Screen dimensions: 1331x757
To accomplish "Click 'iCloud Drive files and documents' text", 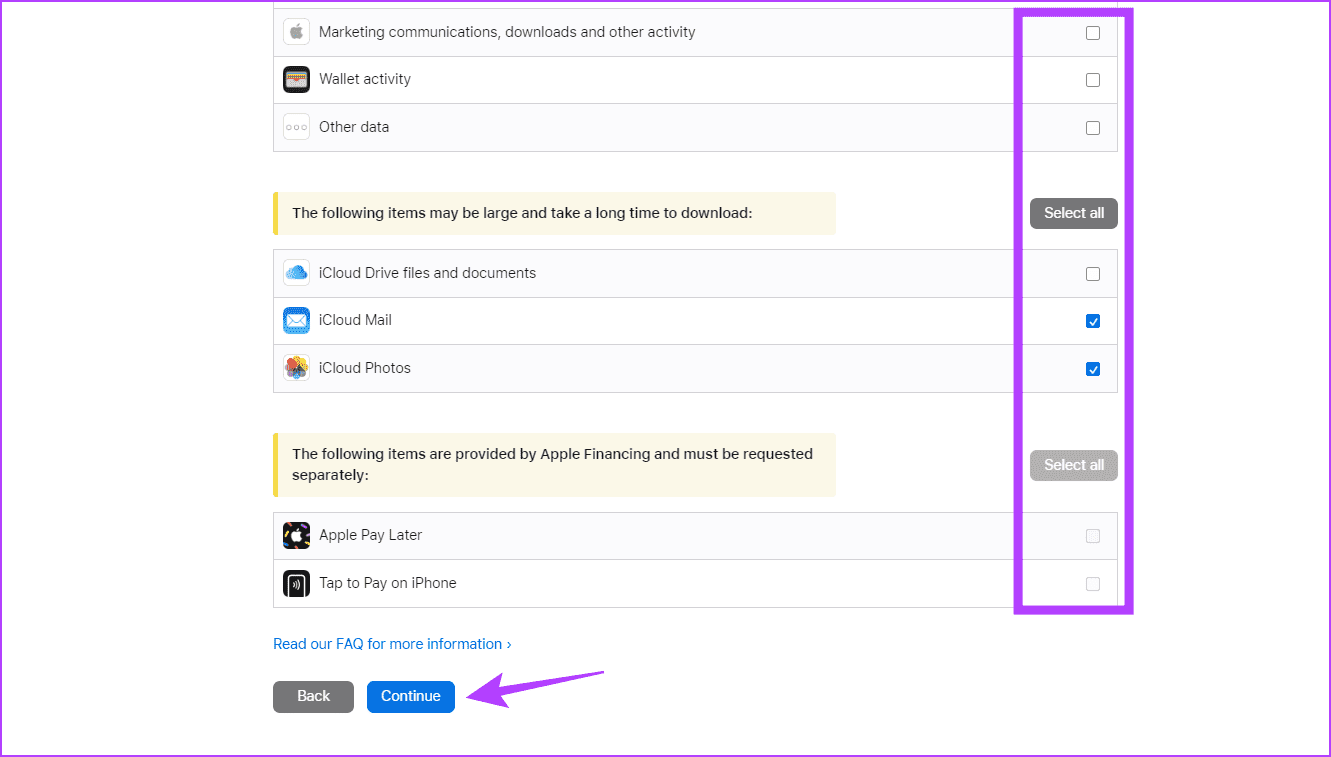I will click(427, 273).
